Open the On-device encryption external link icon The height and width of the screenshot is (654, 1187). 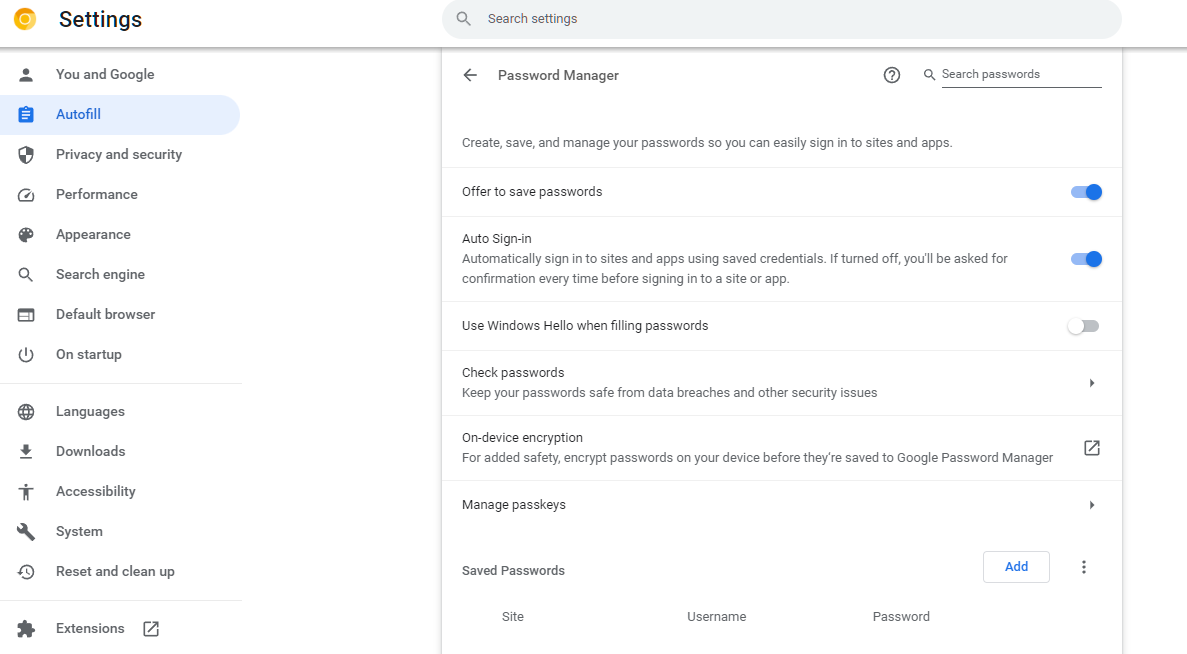(1092, 448)
